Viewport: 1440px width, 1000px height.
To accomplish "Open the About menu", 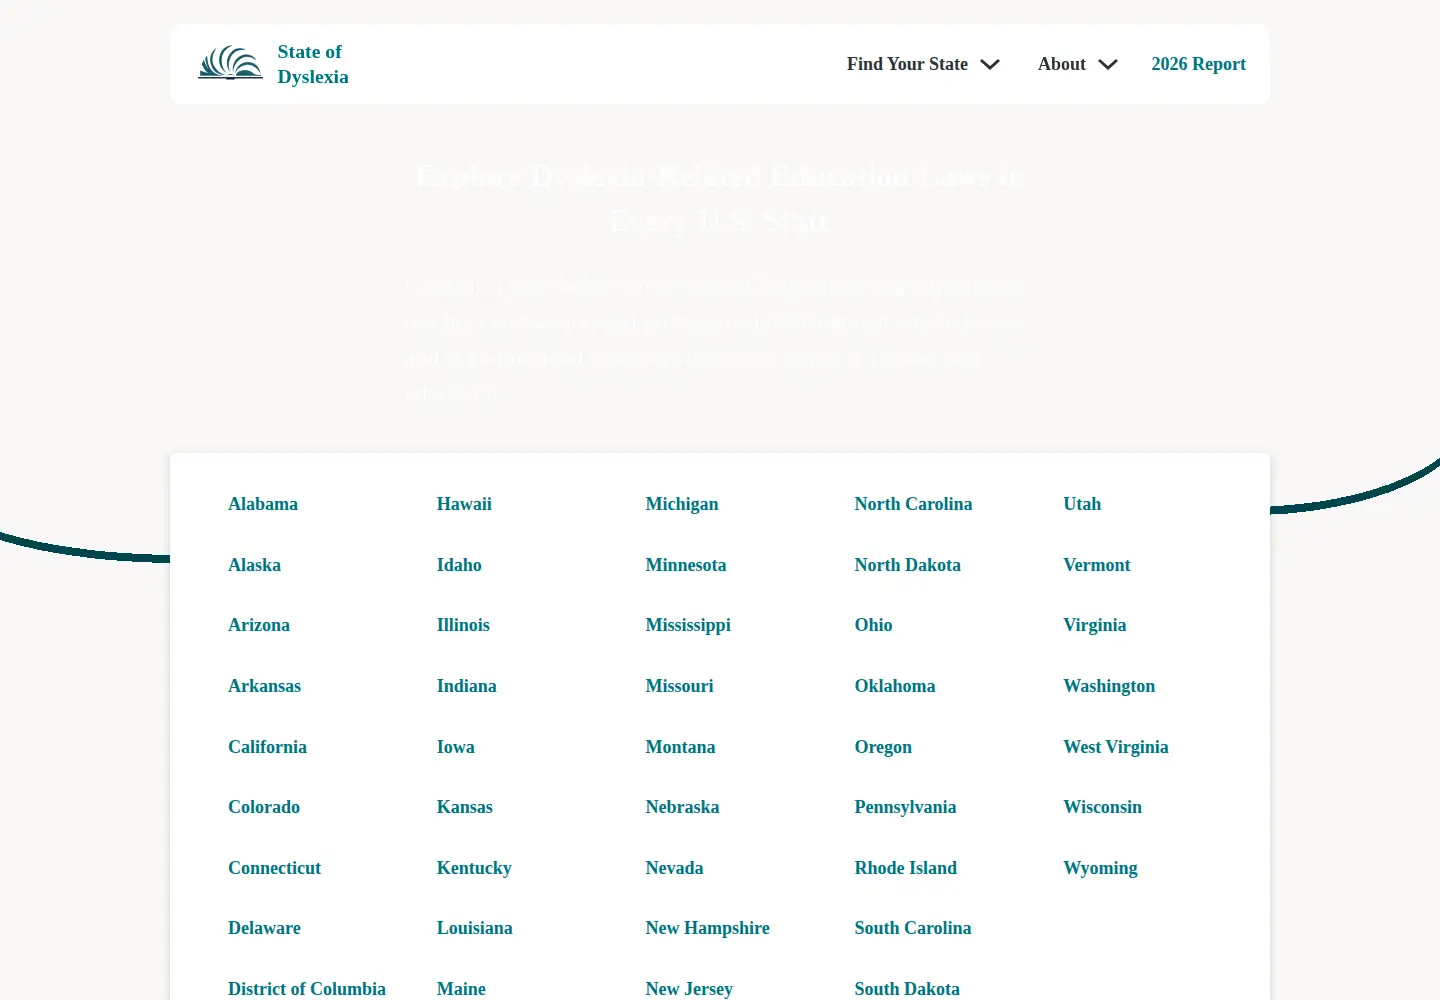I will [1061, 64].
